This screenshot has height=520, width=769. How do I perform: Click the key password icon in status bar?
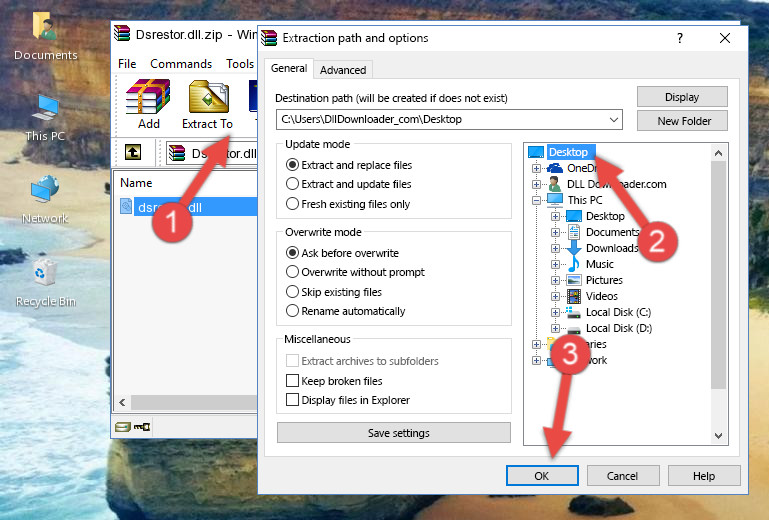[x=142, y=427]
